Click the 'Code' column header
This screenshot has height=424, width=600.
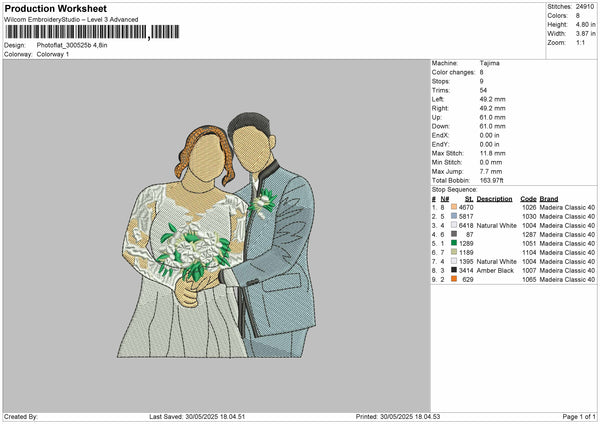coord(528,199)
